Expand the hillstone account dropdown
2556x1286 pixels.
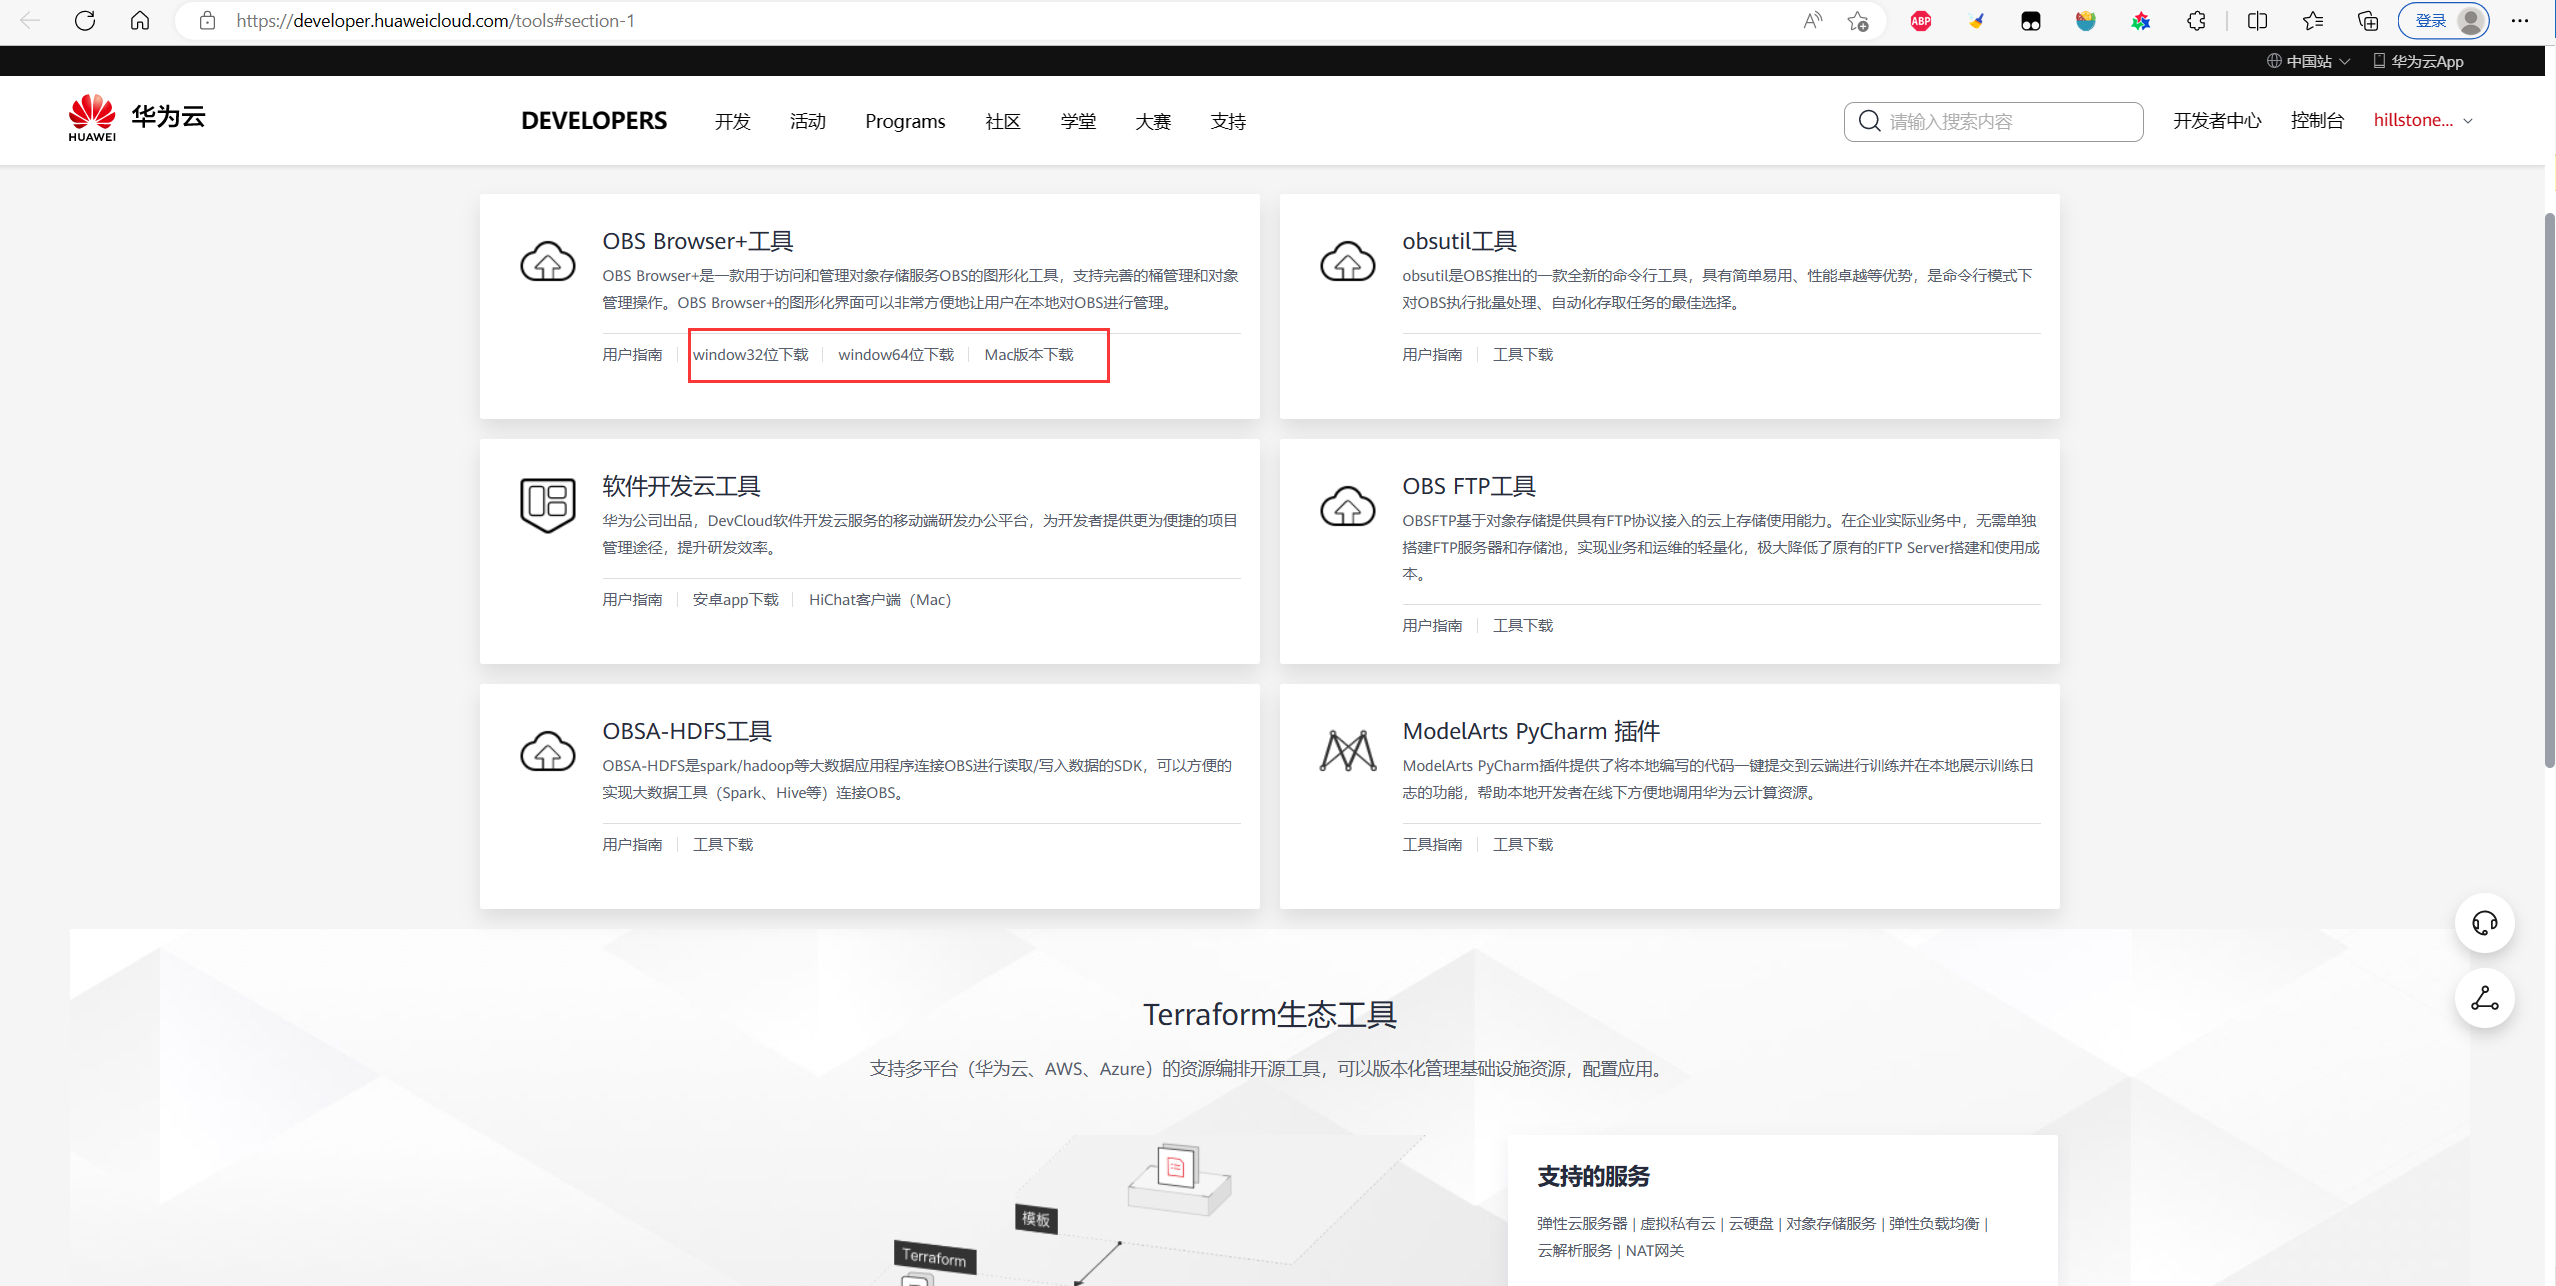(2424, 120)
